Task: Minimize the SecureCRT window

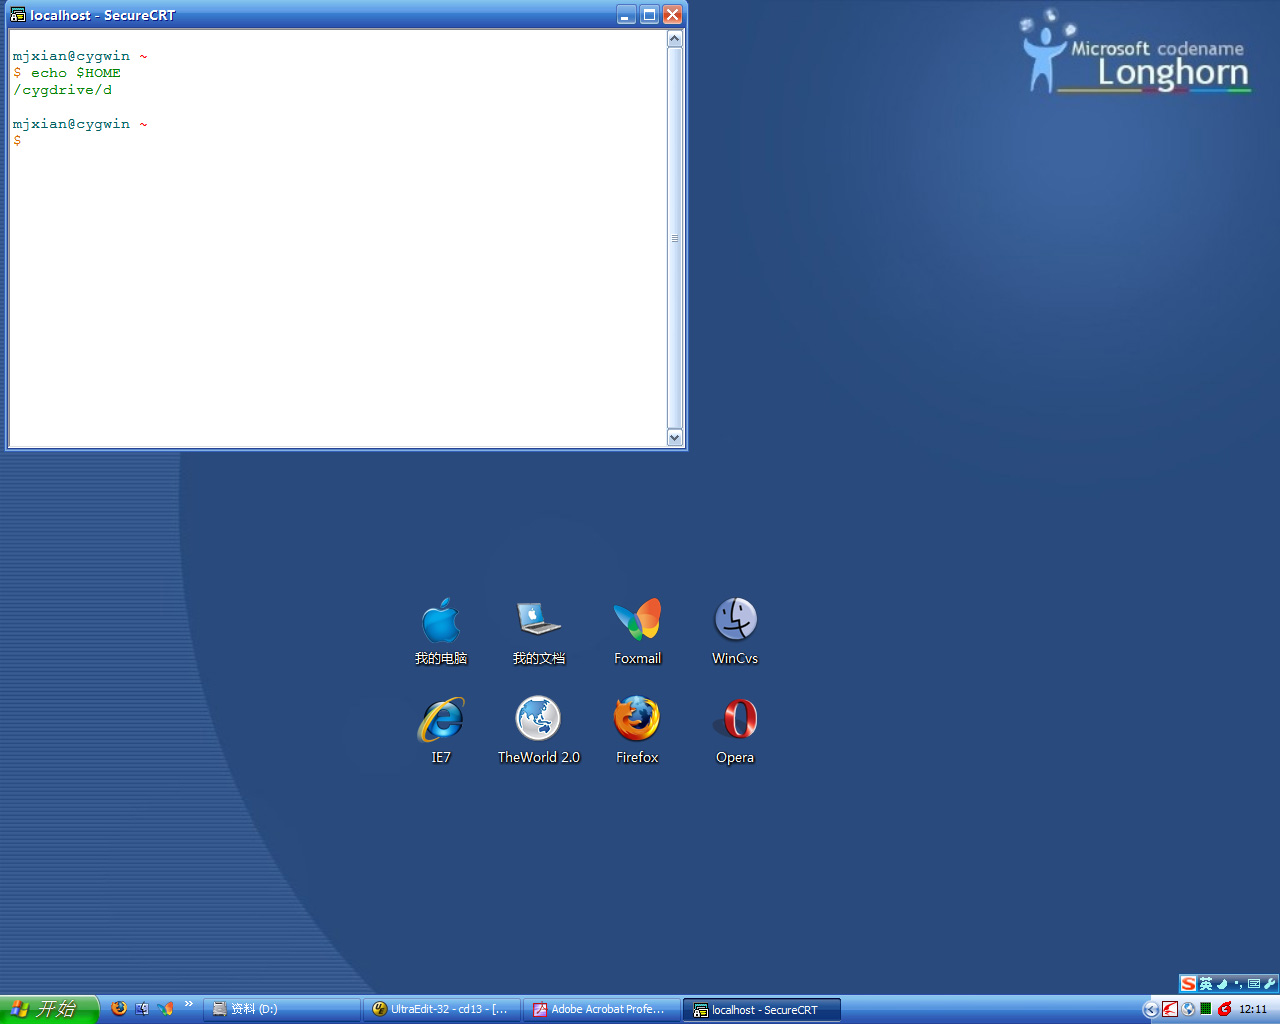Action: (x=626, y=15)
